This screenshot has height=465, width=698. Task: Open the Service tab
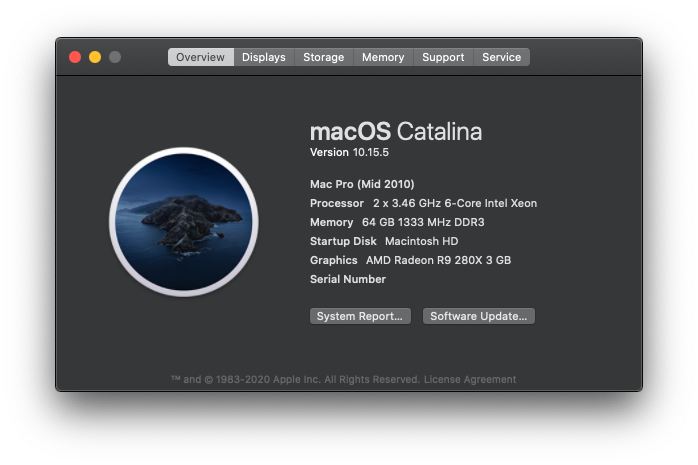click(501, 57)
